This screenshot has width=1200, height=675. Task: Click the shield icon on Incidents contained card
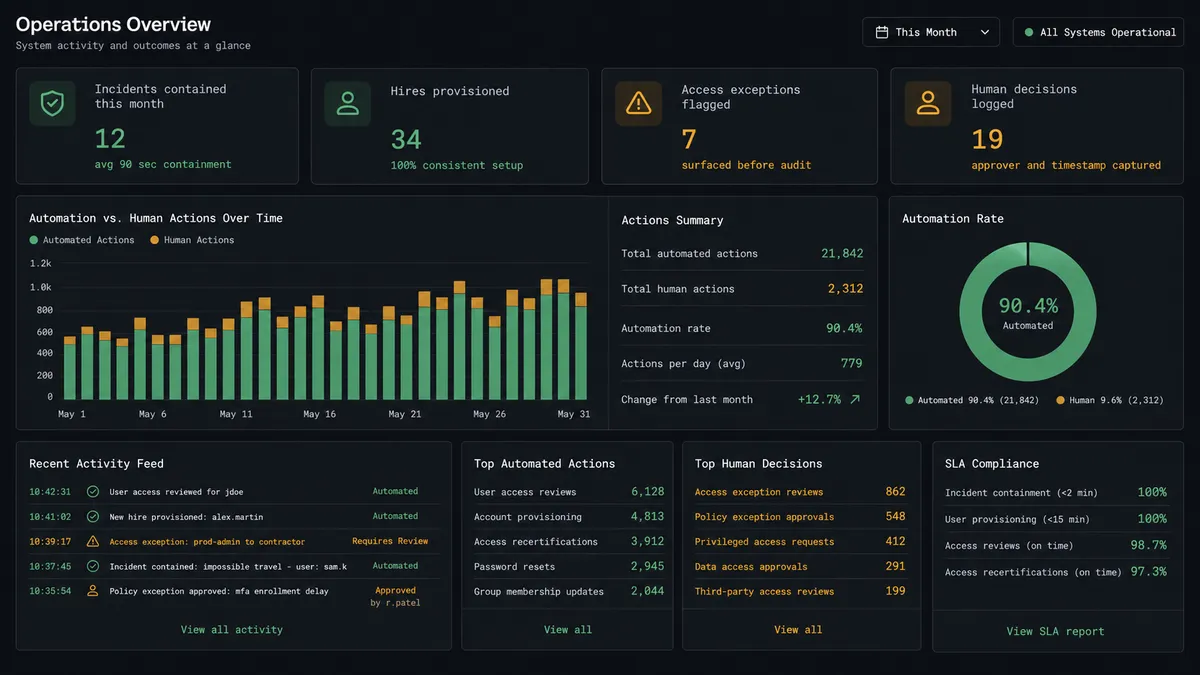pos(52,103)
